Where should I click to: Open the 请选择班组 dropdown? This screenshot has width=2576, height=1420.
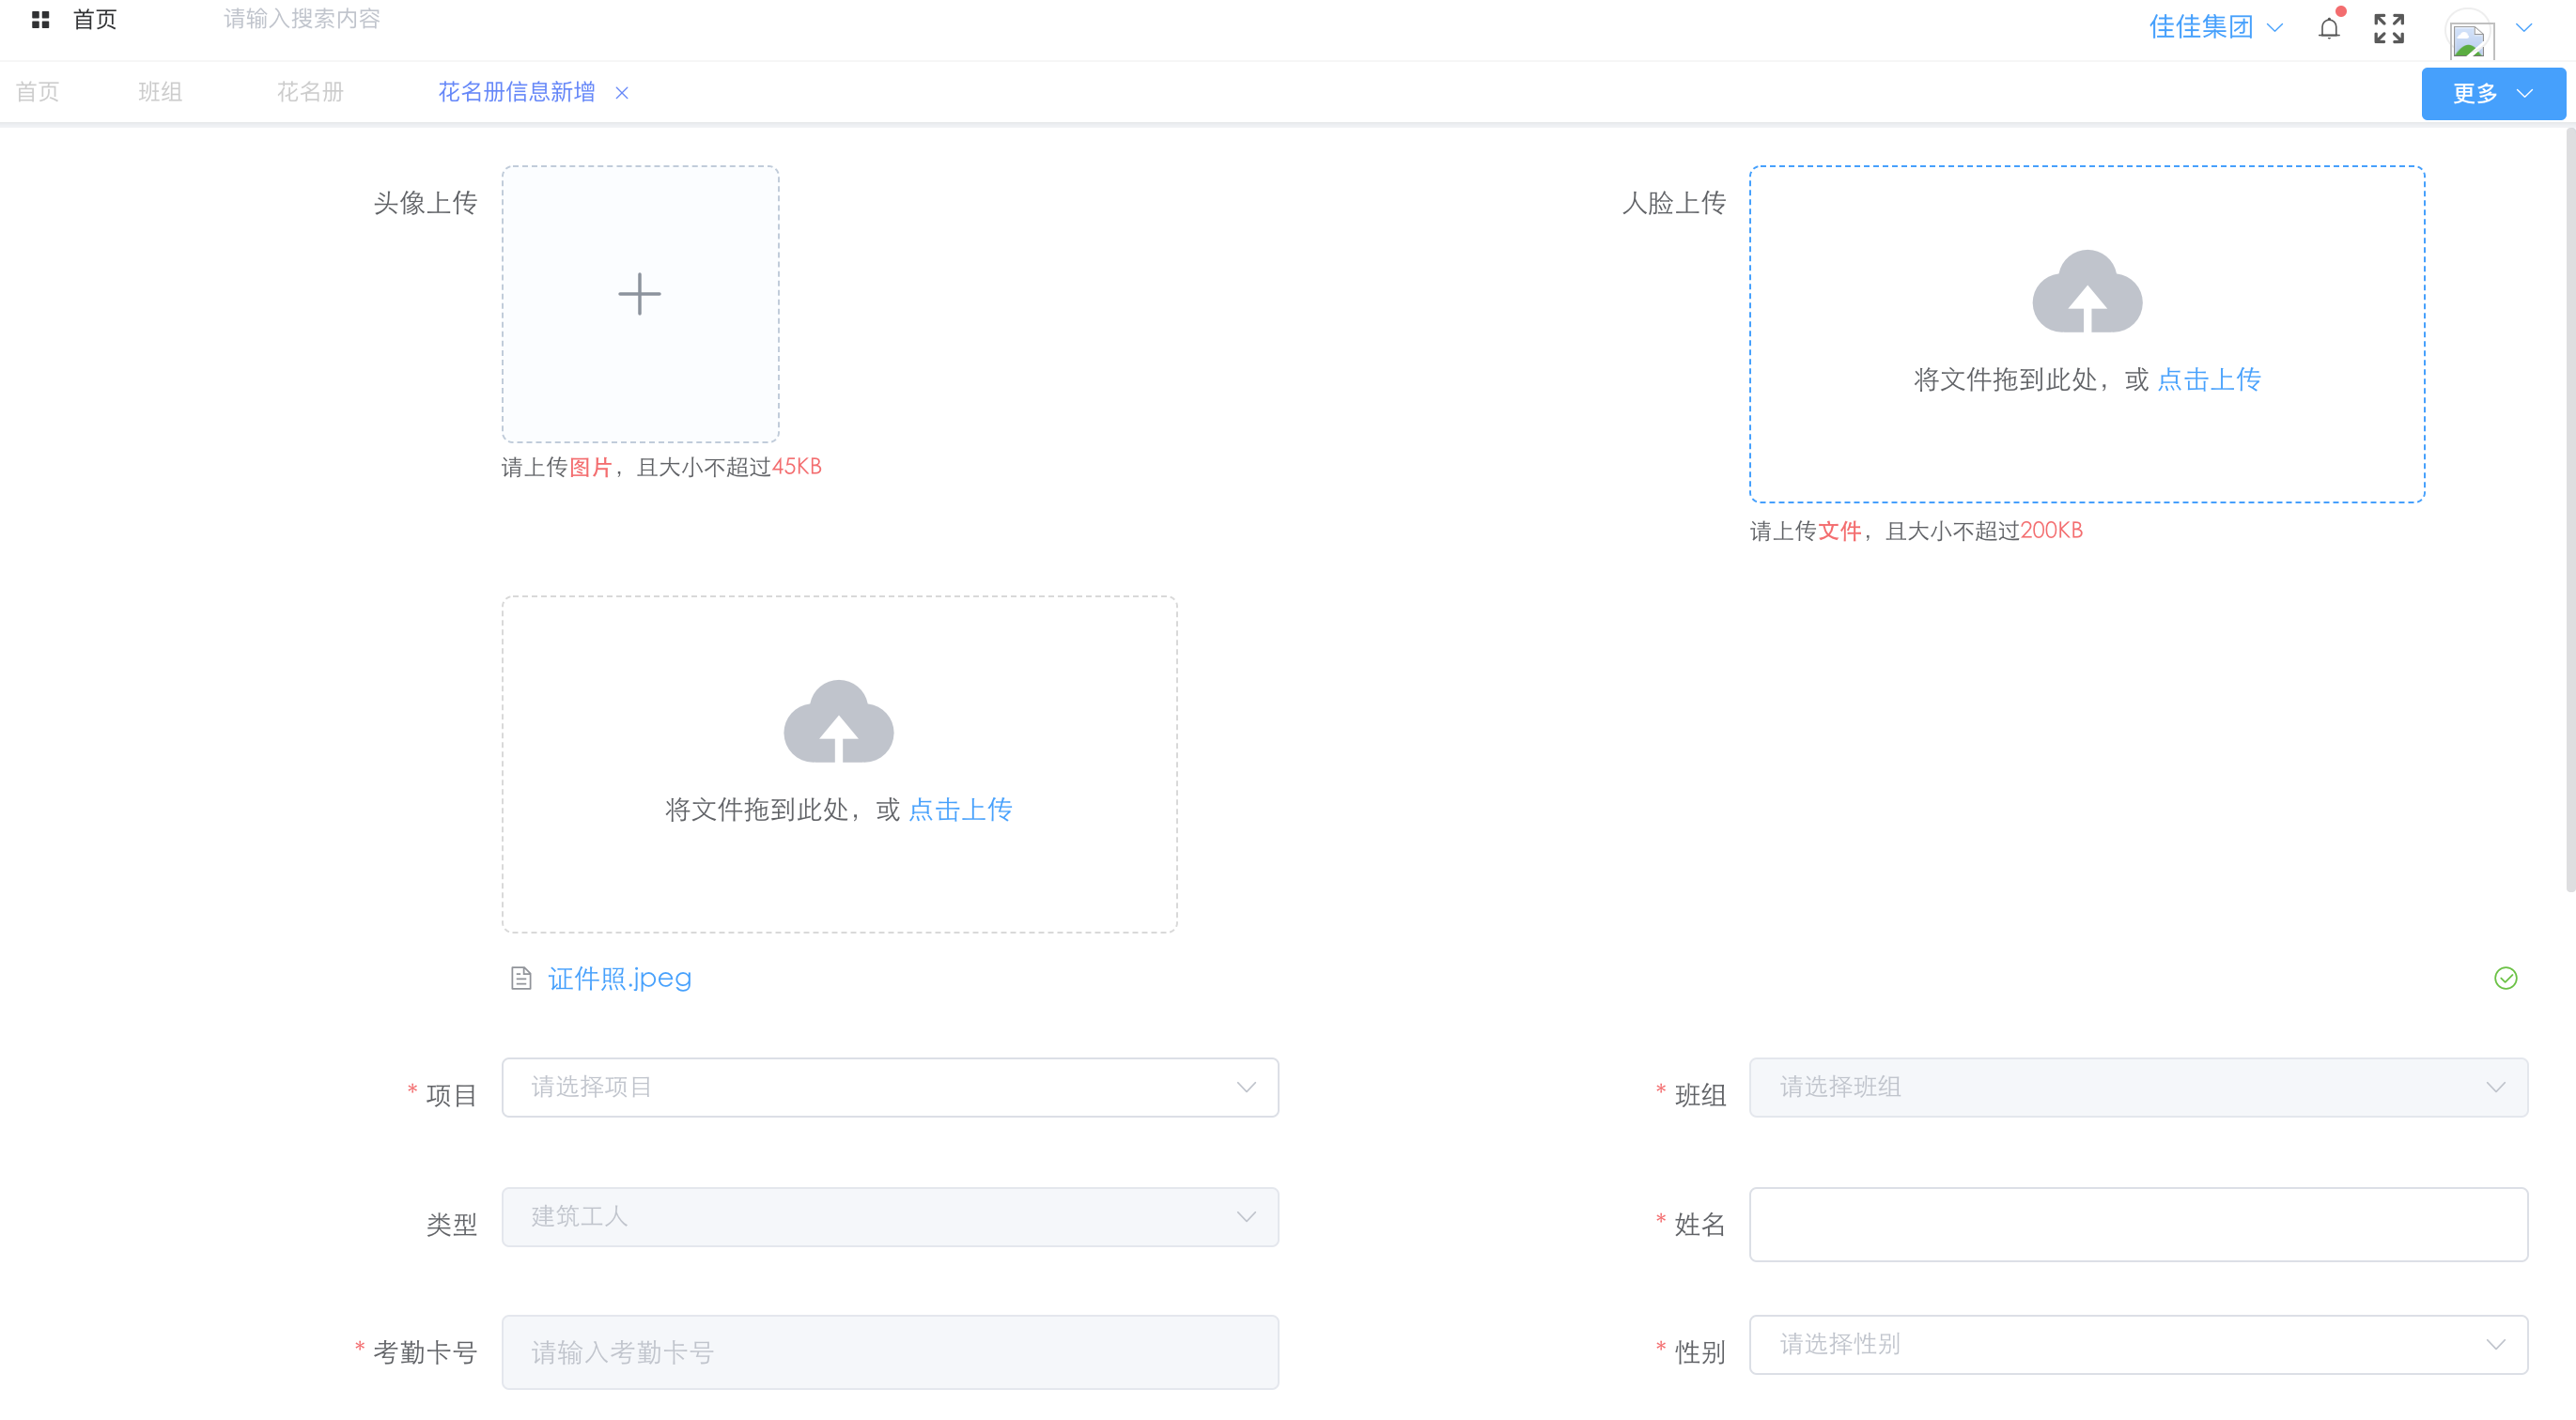pyautogui.click(x=2138, y=1087)
